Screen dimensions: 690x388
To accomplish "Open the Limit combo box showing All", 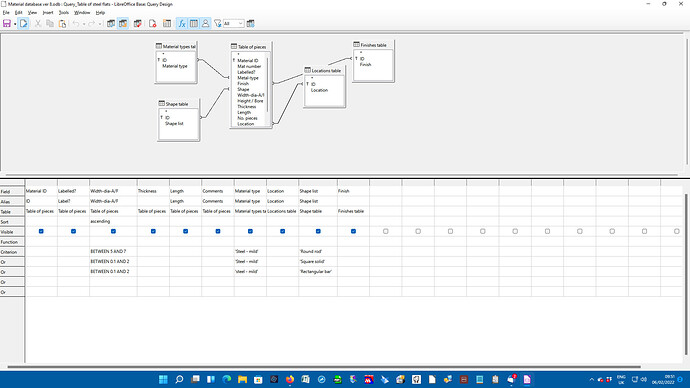I will (233, 23).
